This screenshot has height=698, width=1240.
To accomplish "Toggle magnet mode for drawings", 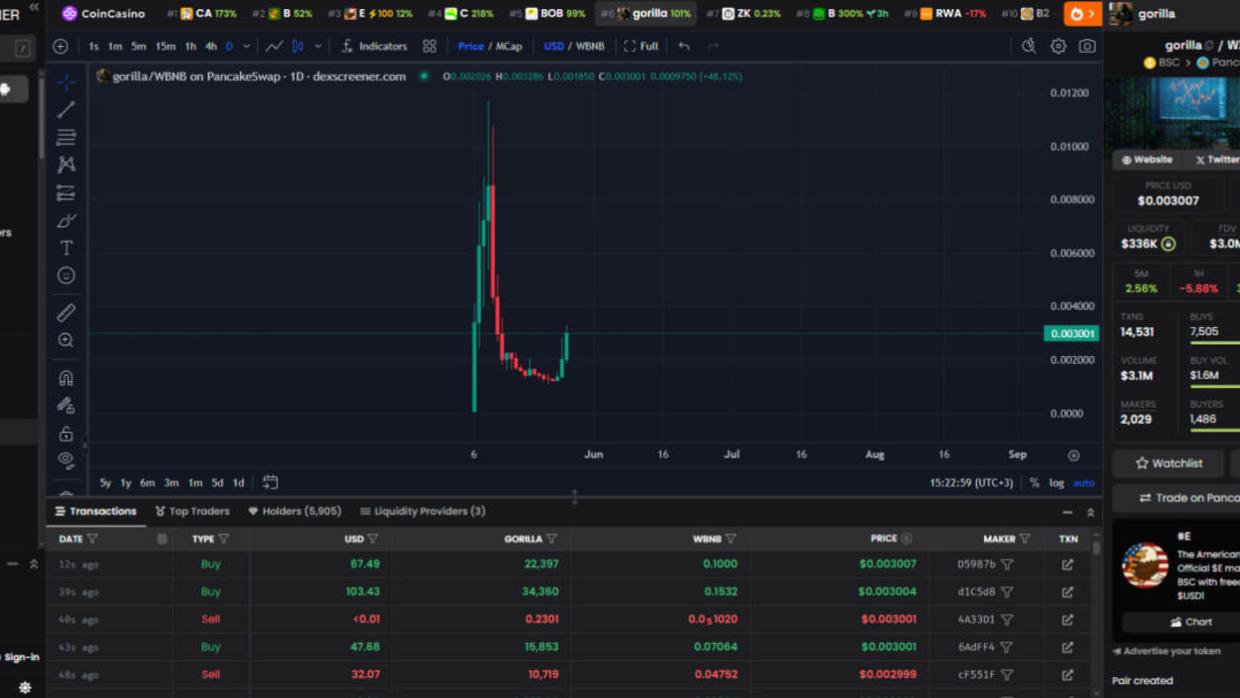I will (66, 378).
